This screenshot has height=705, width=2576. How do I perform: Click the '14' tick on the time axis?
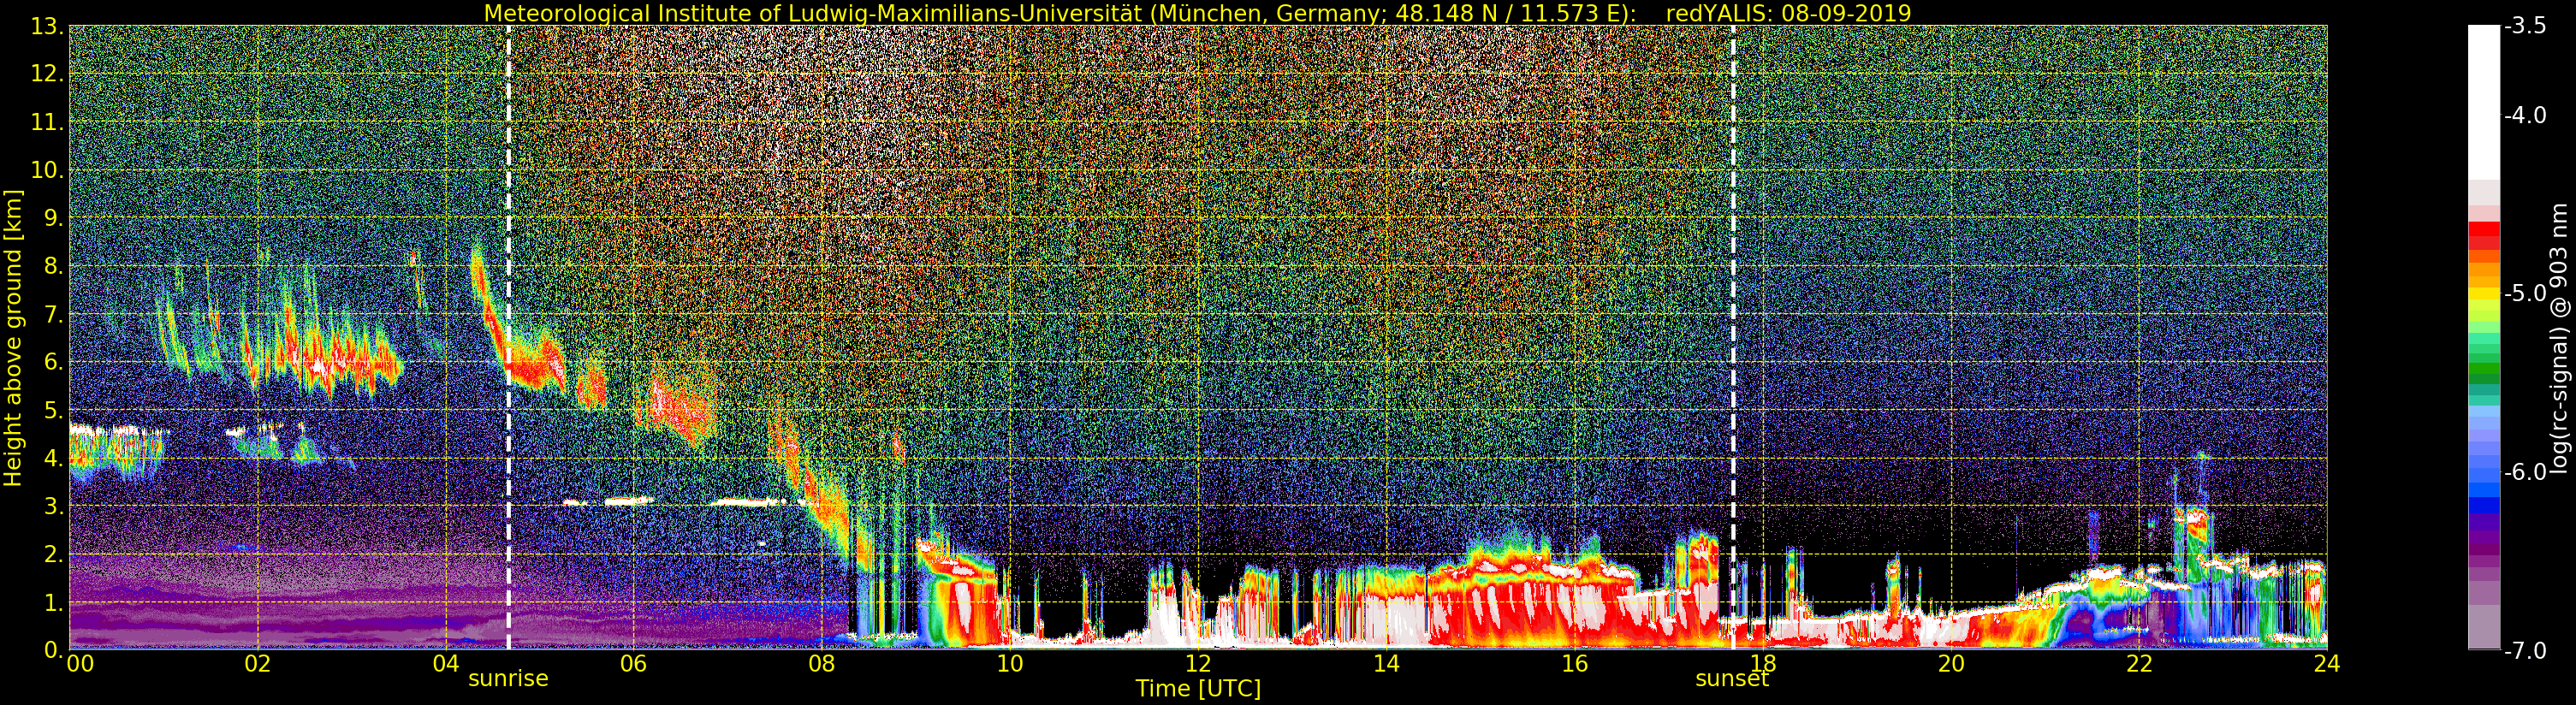point(1386,664)
